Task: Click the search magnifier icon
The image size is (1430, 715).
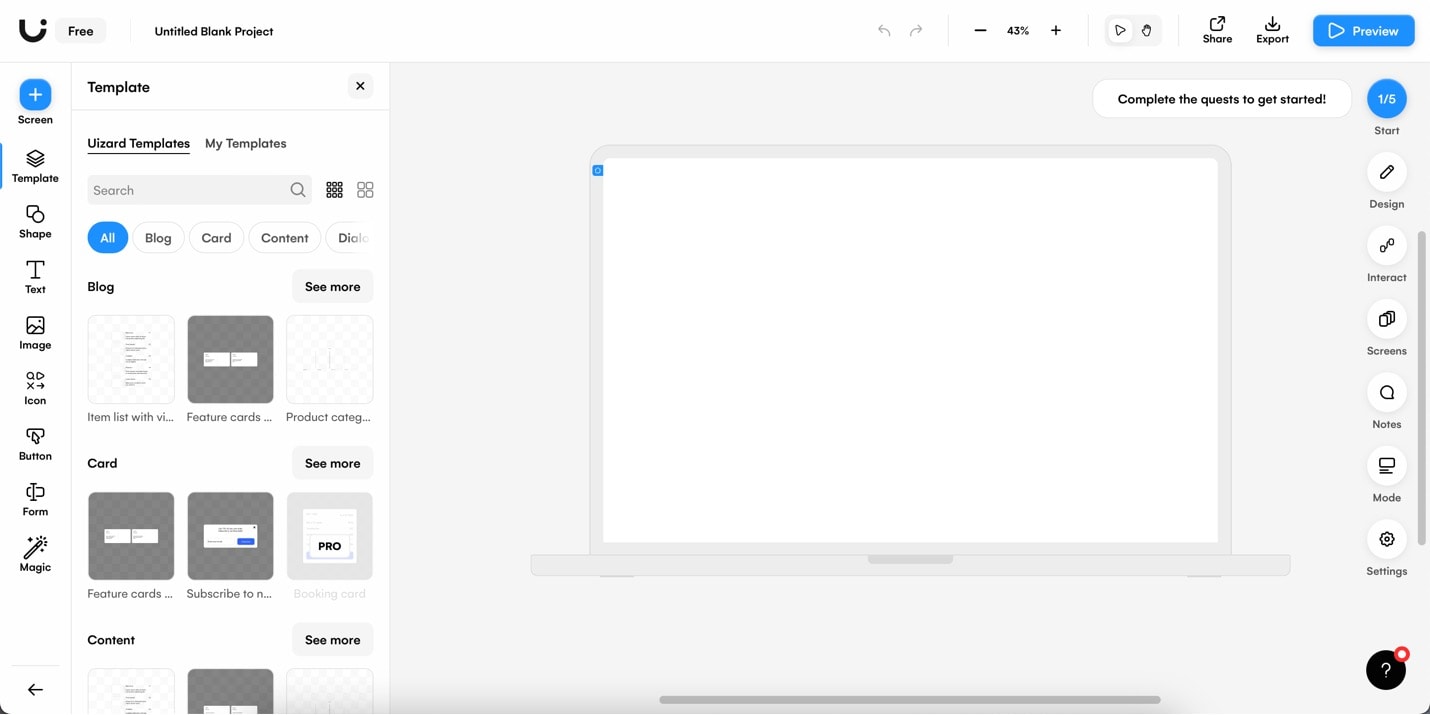Action: click(x=298, y=190)
